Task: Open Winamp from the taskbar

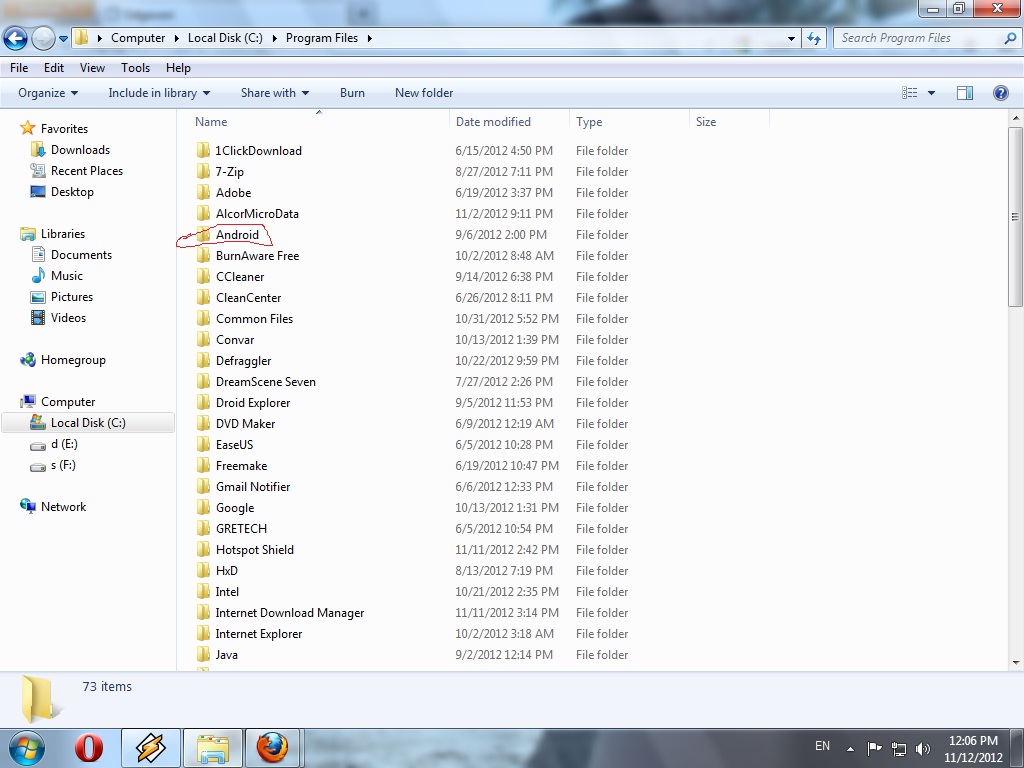Action: click(x=150, y=748)
